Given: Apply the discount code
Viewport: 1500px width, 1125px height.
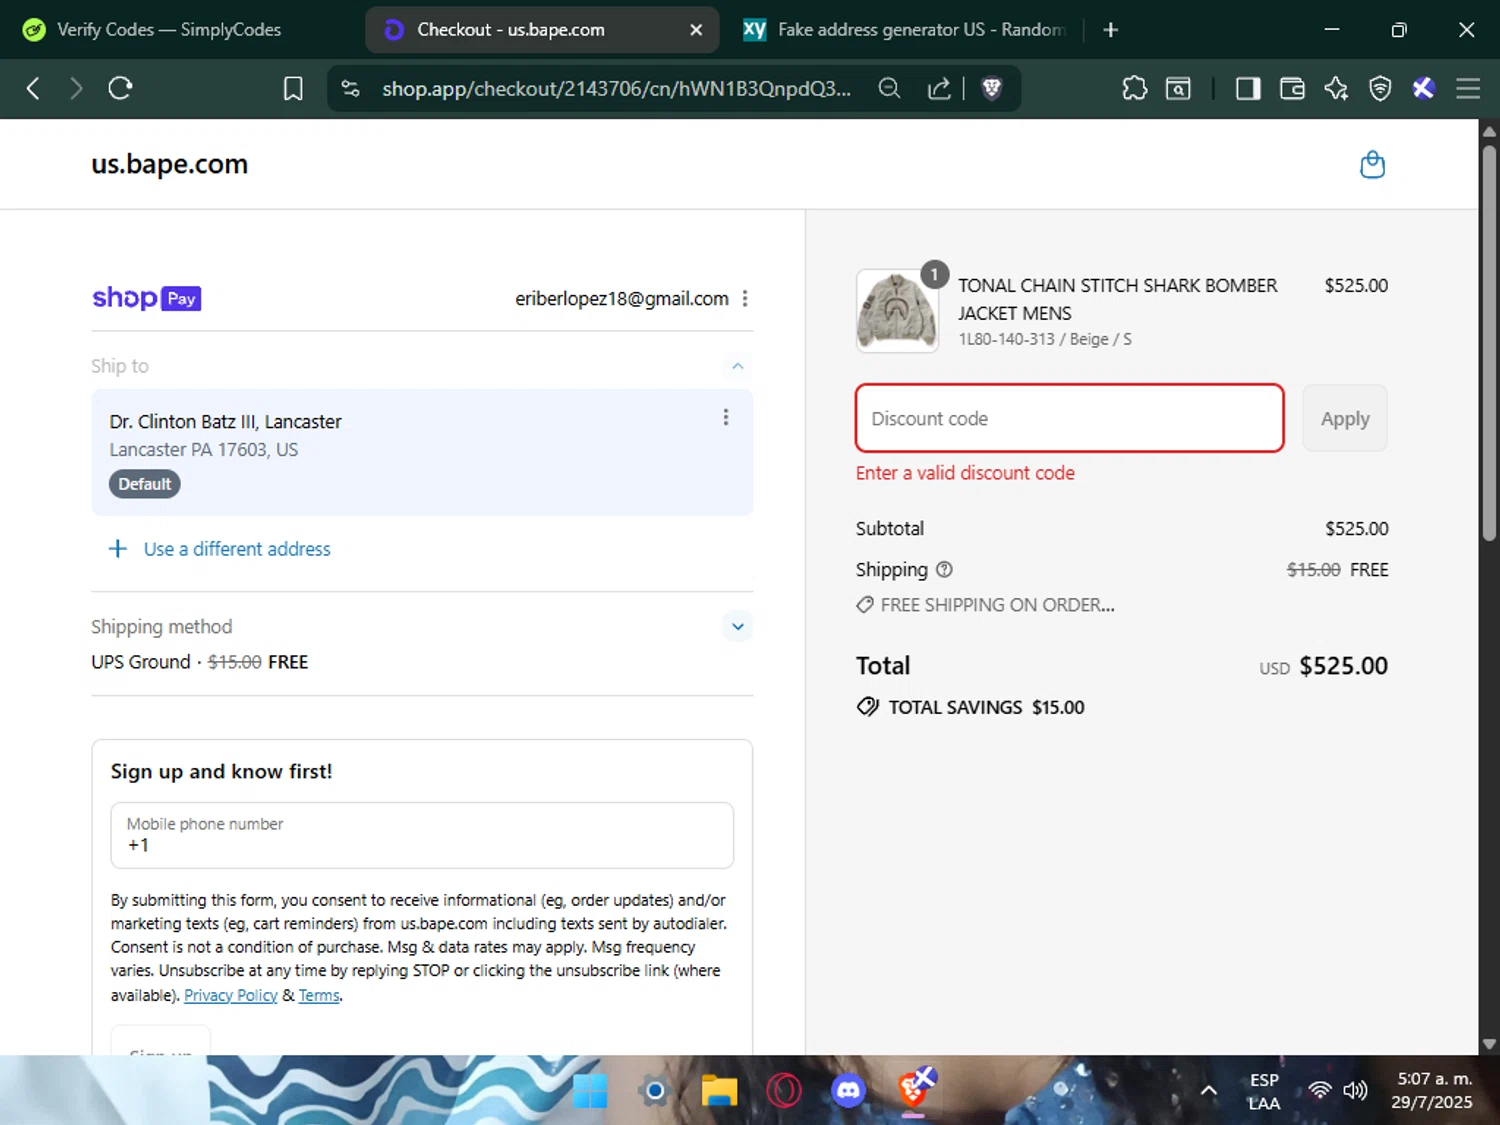Looking at the screenshot, I should 1345,419.
